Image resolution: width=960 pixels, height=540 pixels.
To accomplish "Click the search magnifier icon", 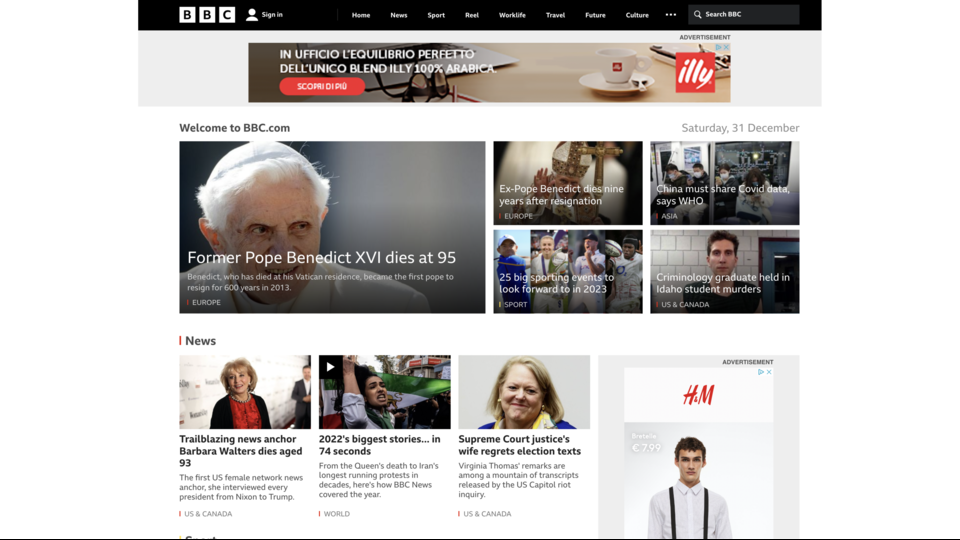I will click(x=697, y=15).
